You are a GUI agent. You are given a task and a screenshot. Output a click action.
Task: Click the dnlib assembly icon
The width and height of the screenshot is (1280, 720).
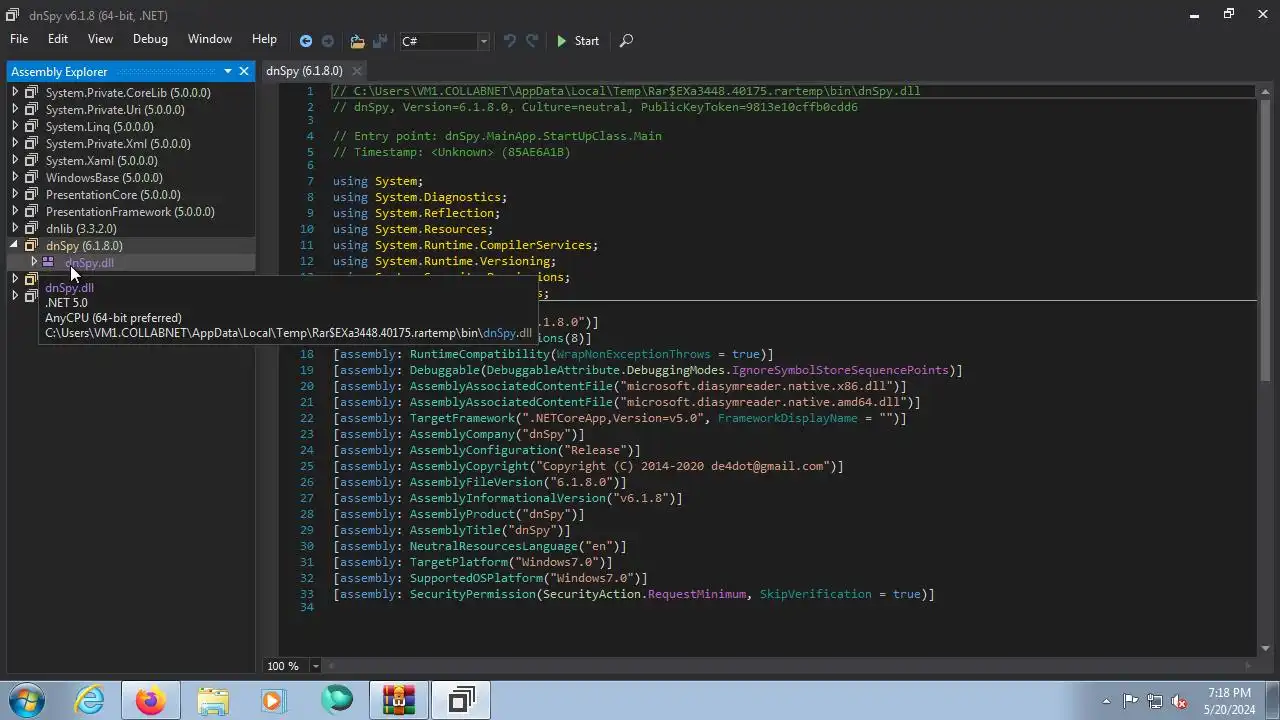coord(31,228)
